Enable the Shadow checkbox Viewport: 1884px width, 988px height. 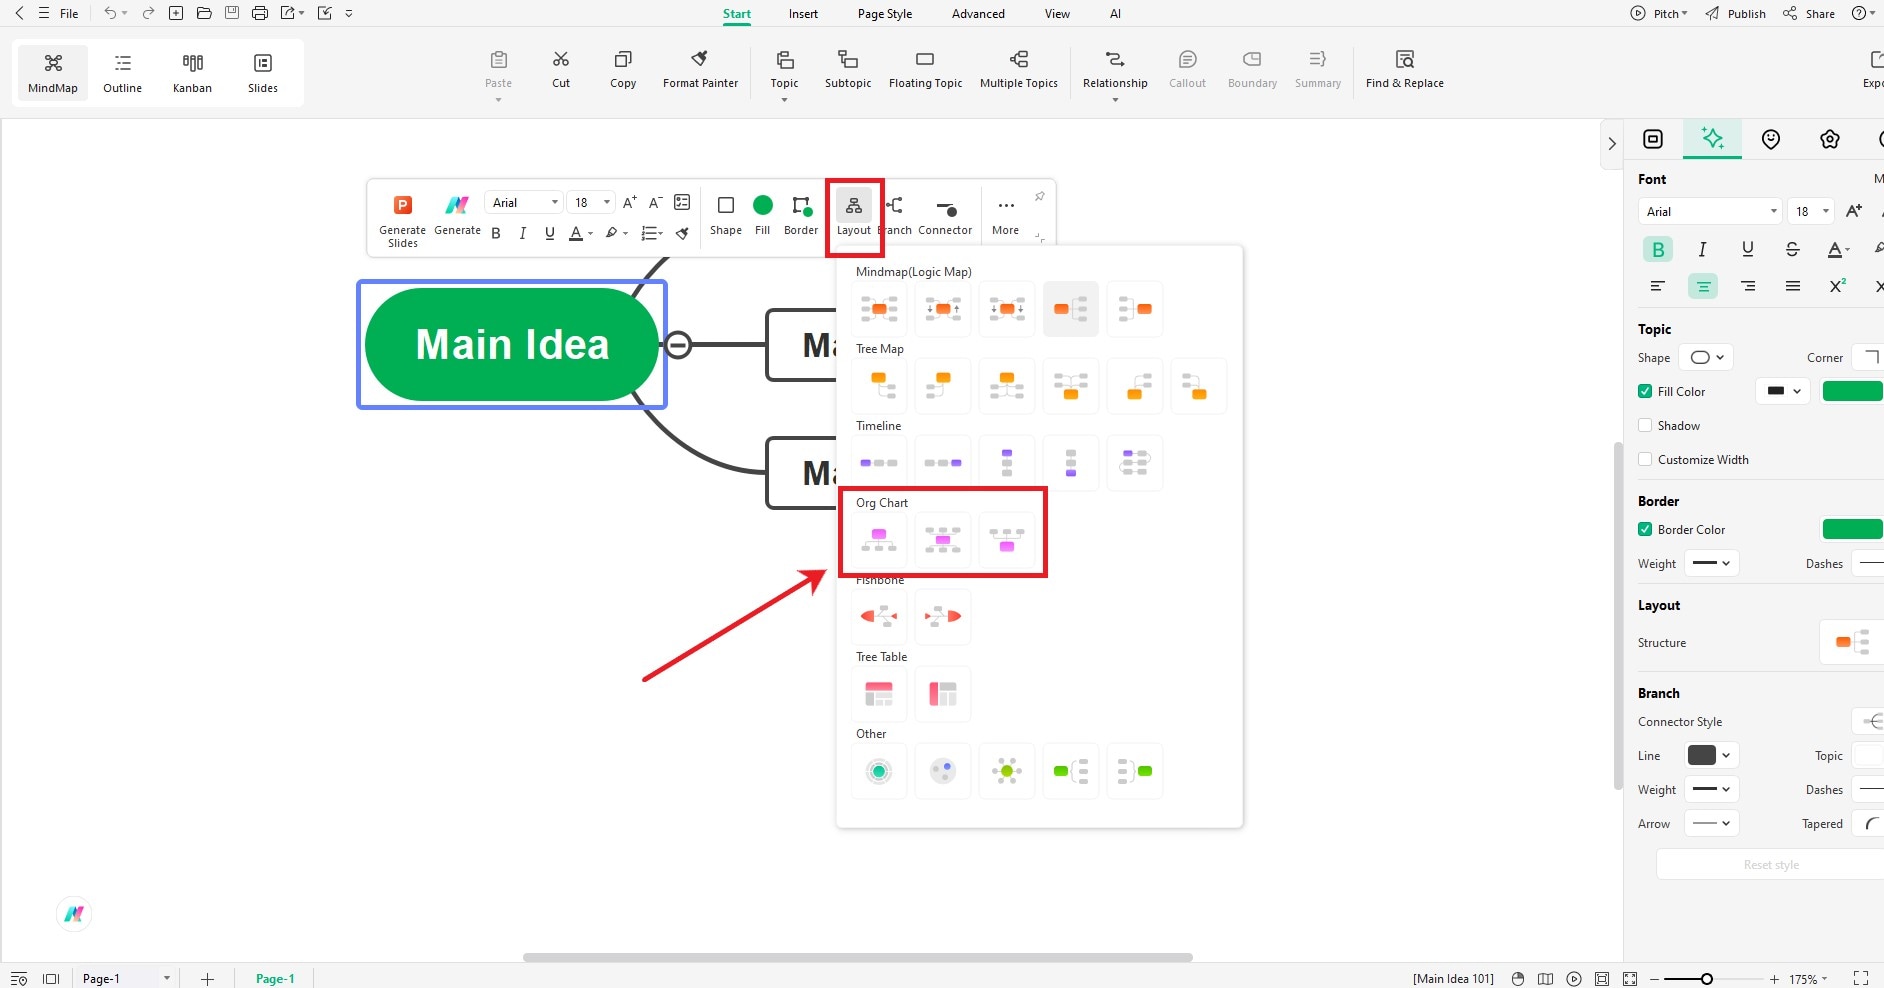pos(1645,425)
